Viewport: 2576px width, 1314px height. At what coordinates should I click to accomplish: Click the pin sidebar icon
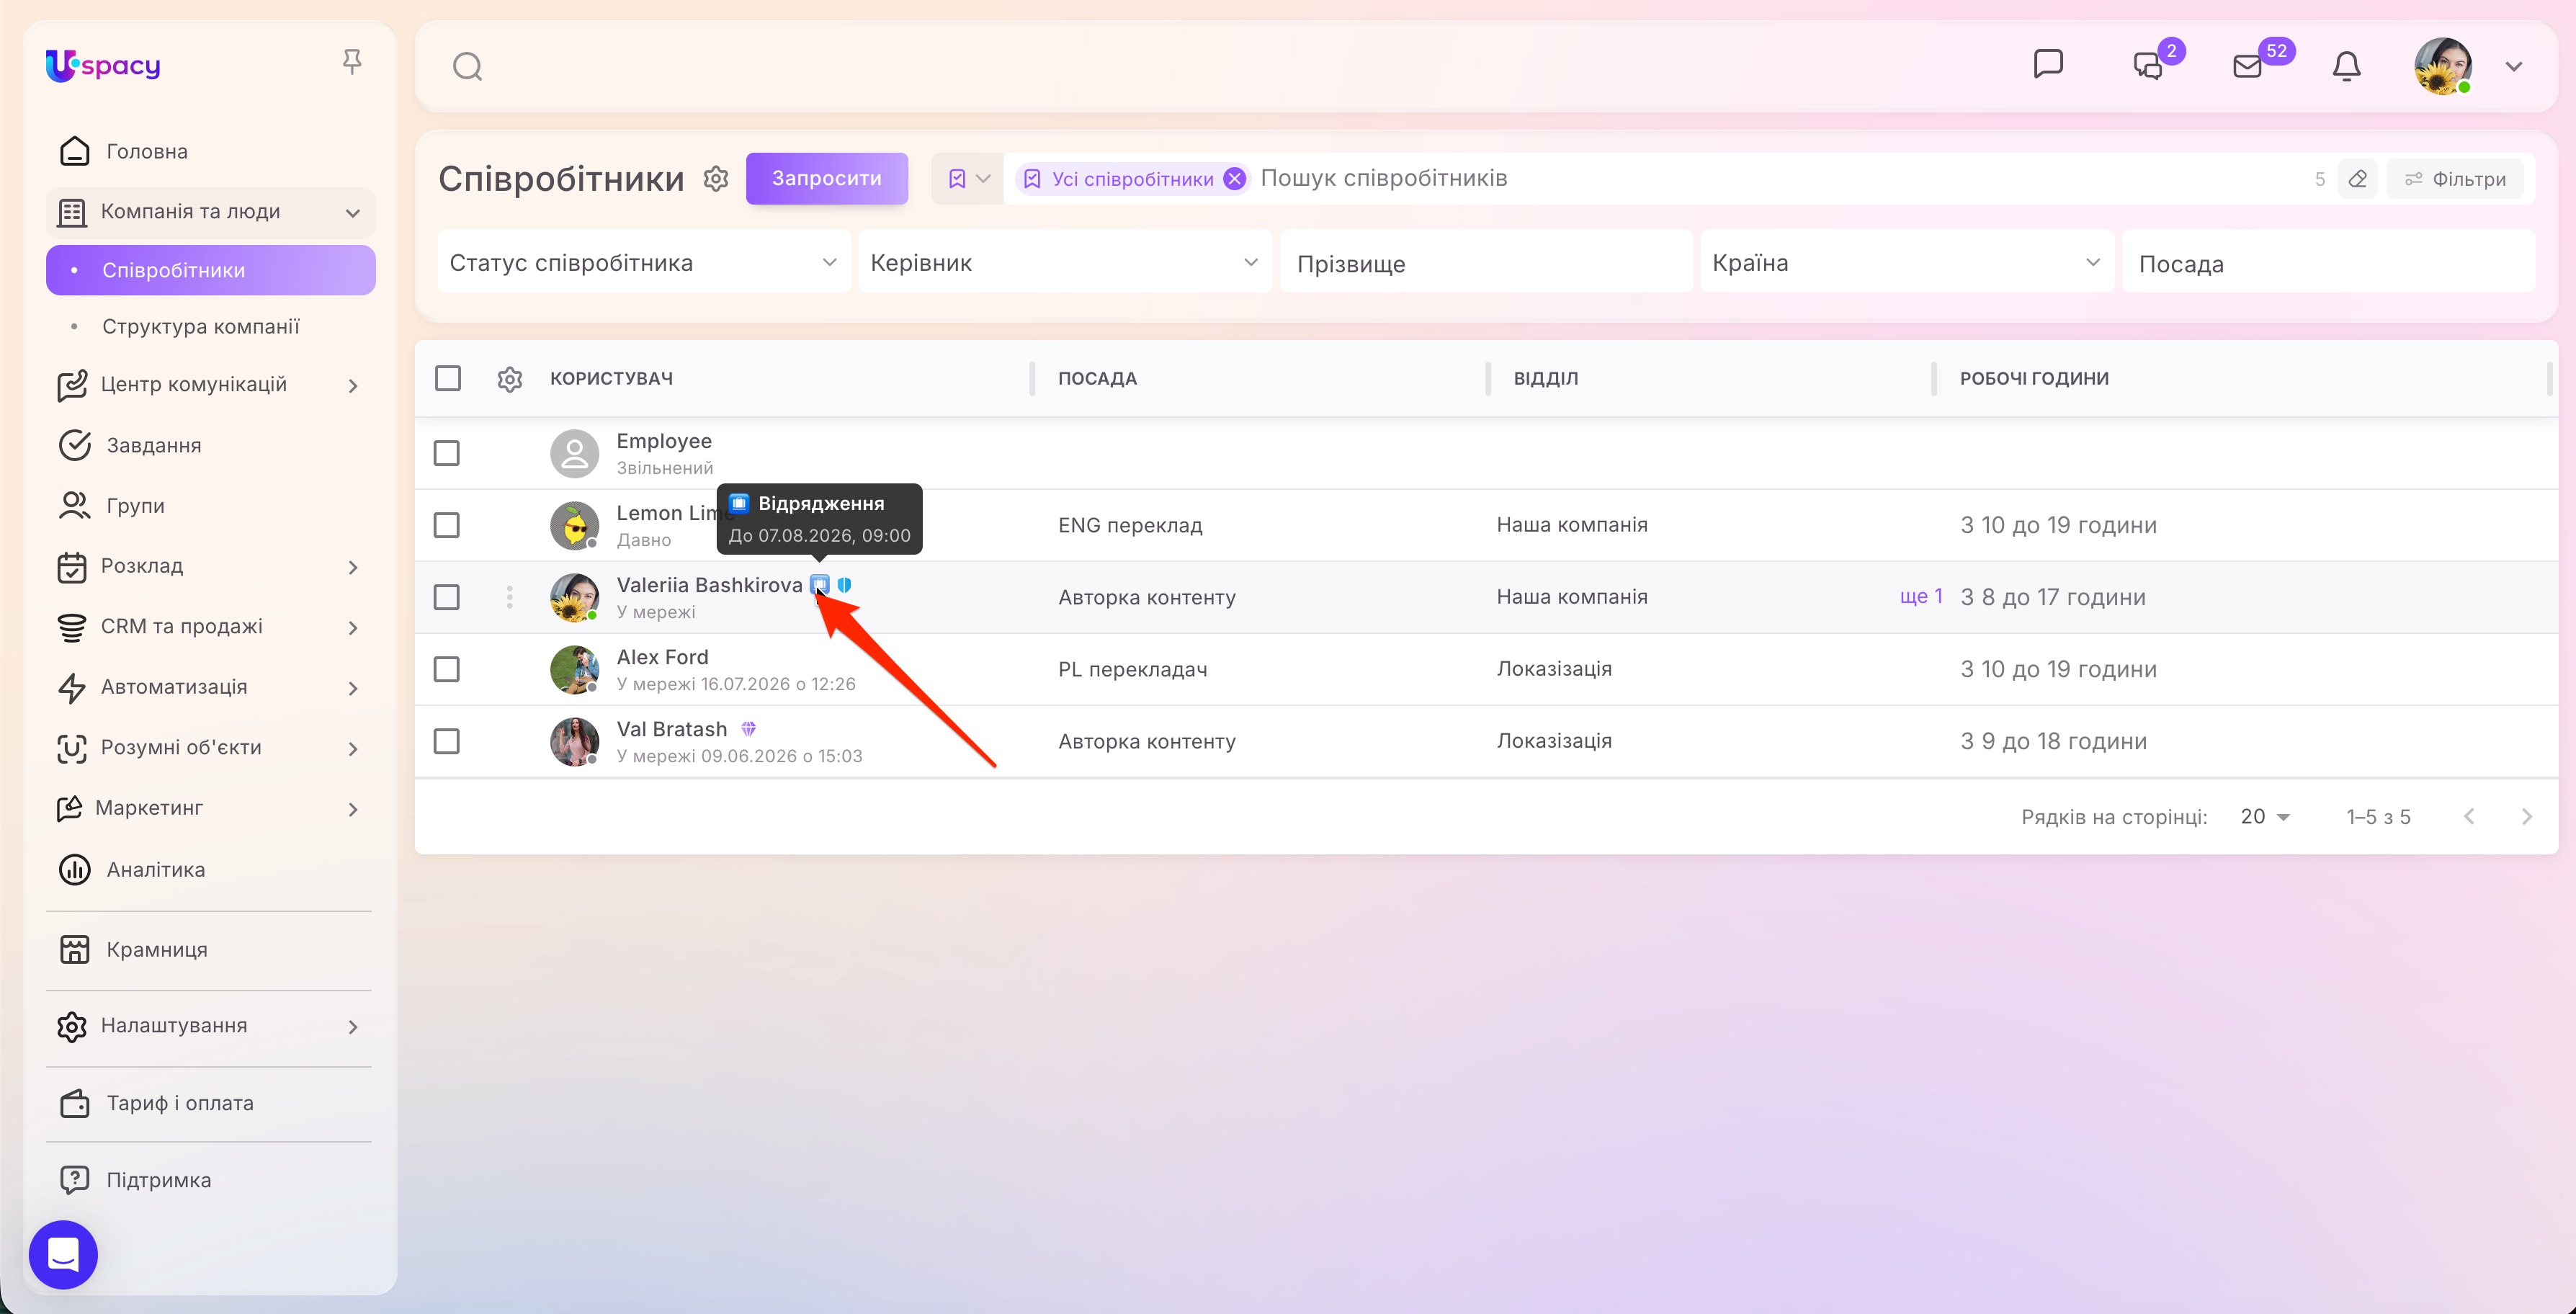(351, 62)
